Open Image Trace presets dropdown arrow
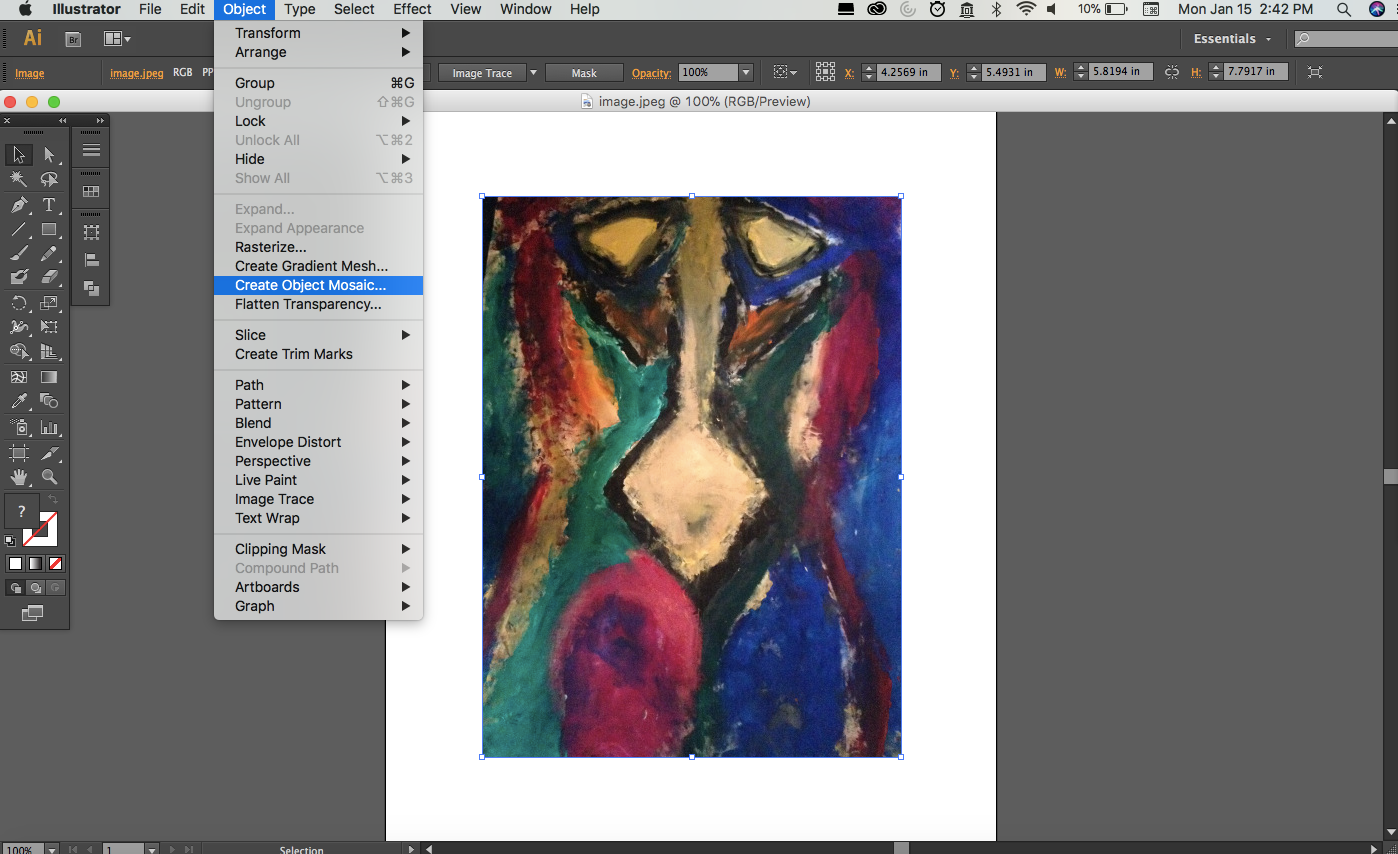The width and height of the screenshot is (1398, 854). pyautogui.click(x=533, y=73)
